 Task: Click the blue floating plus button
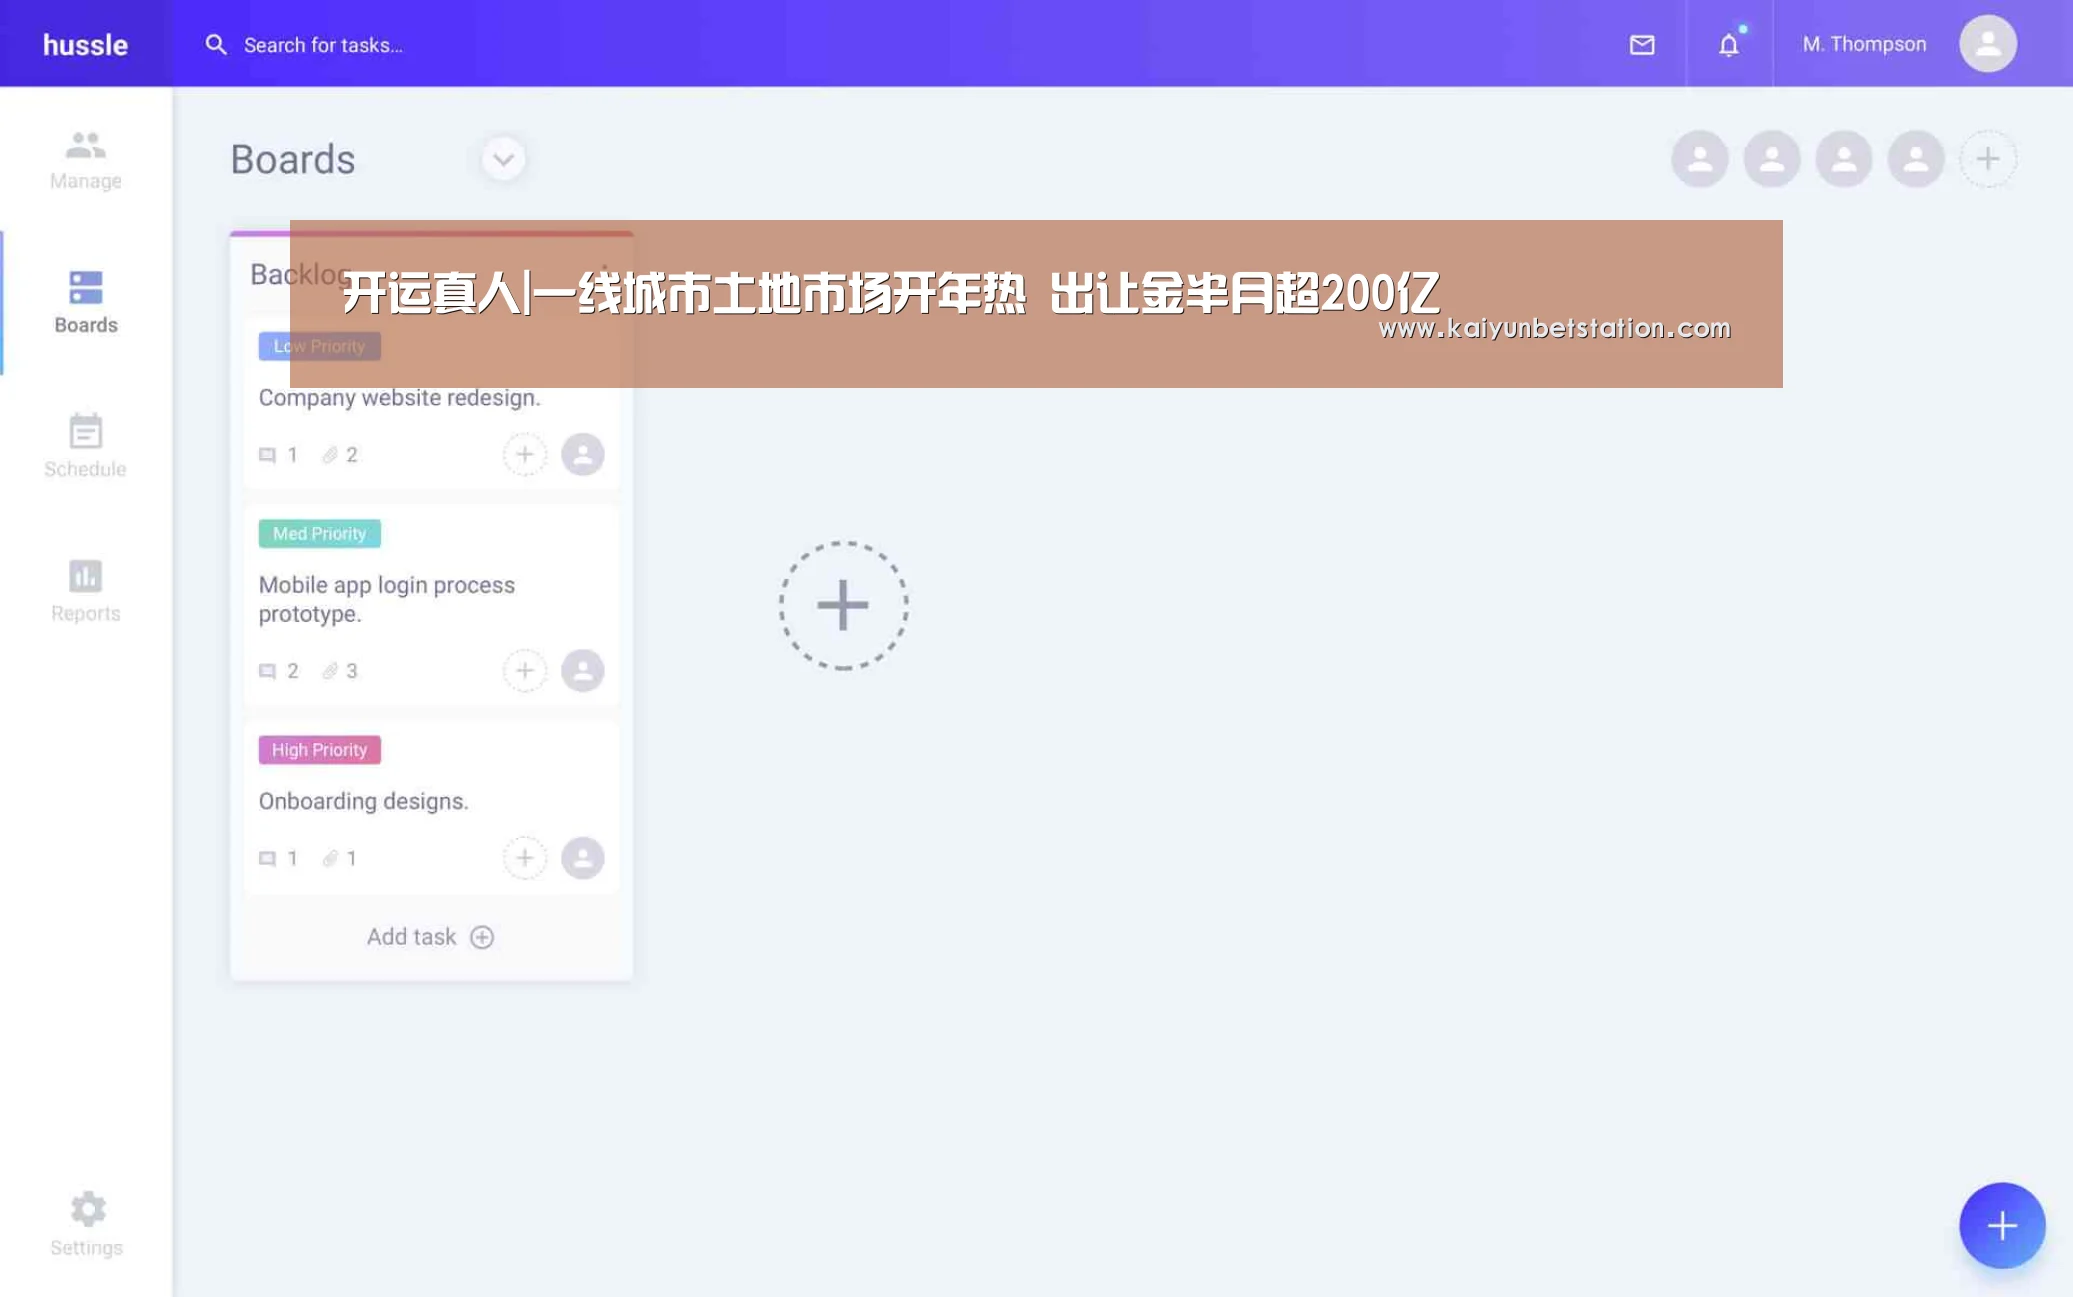pos(2001,1225)
